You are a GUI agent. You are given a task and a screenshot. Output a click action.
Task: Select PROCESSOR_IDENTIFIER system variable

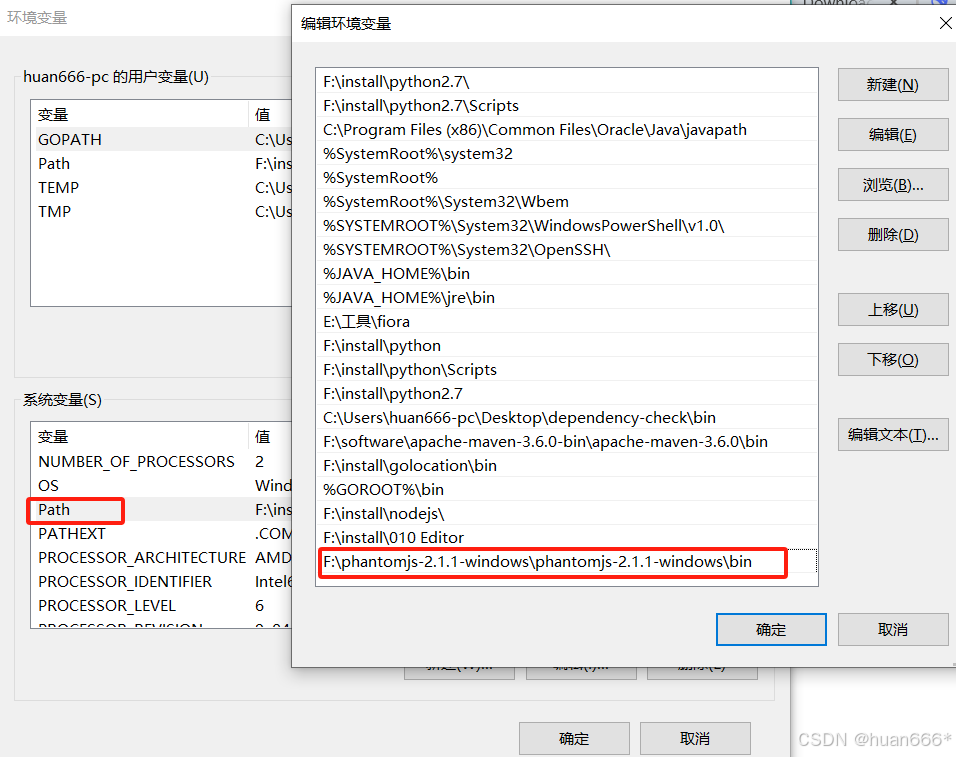pos(162,581)
